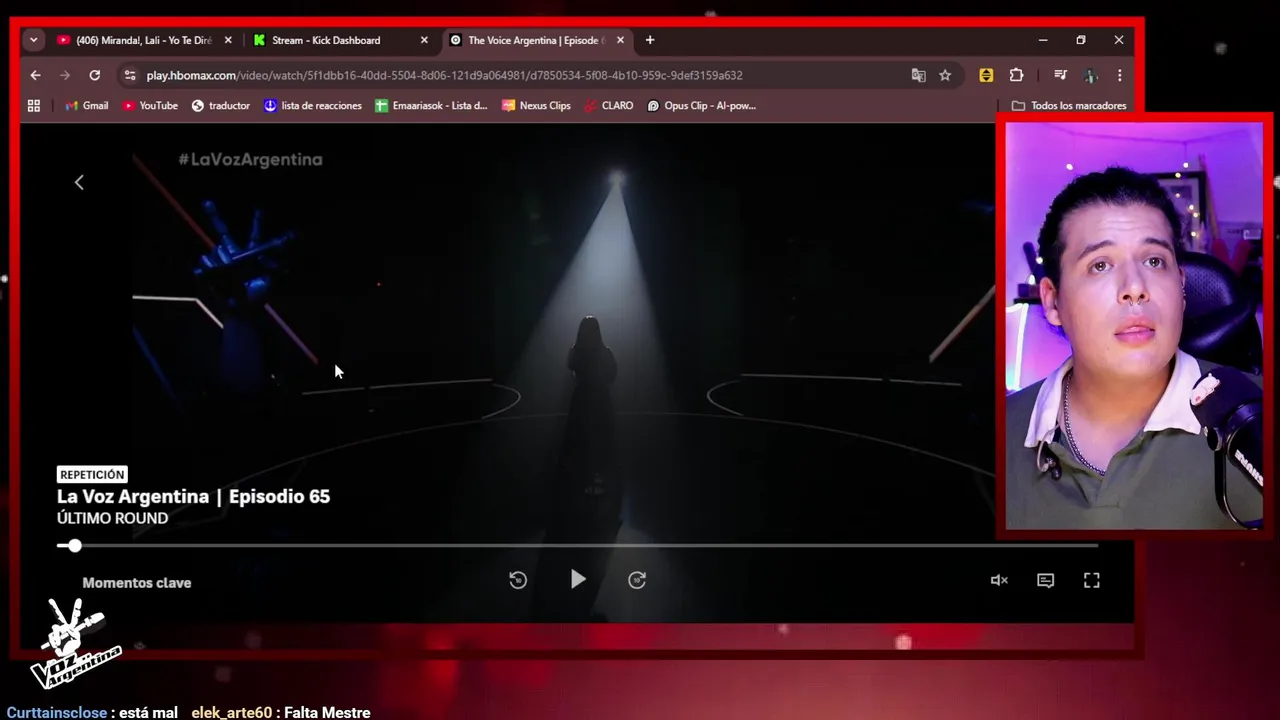This screenshot has width=1280, height=720.
Task: Go back to previous browser page
Action: [x=35, y=75]
